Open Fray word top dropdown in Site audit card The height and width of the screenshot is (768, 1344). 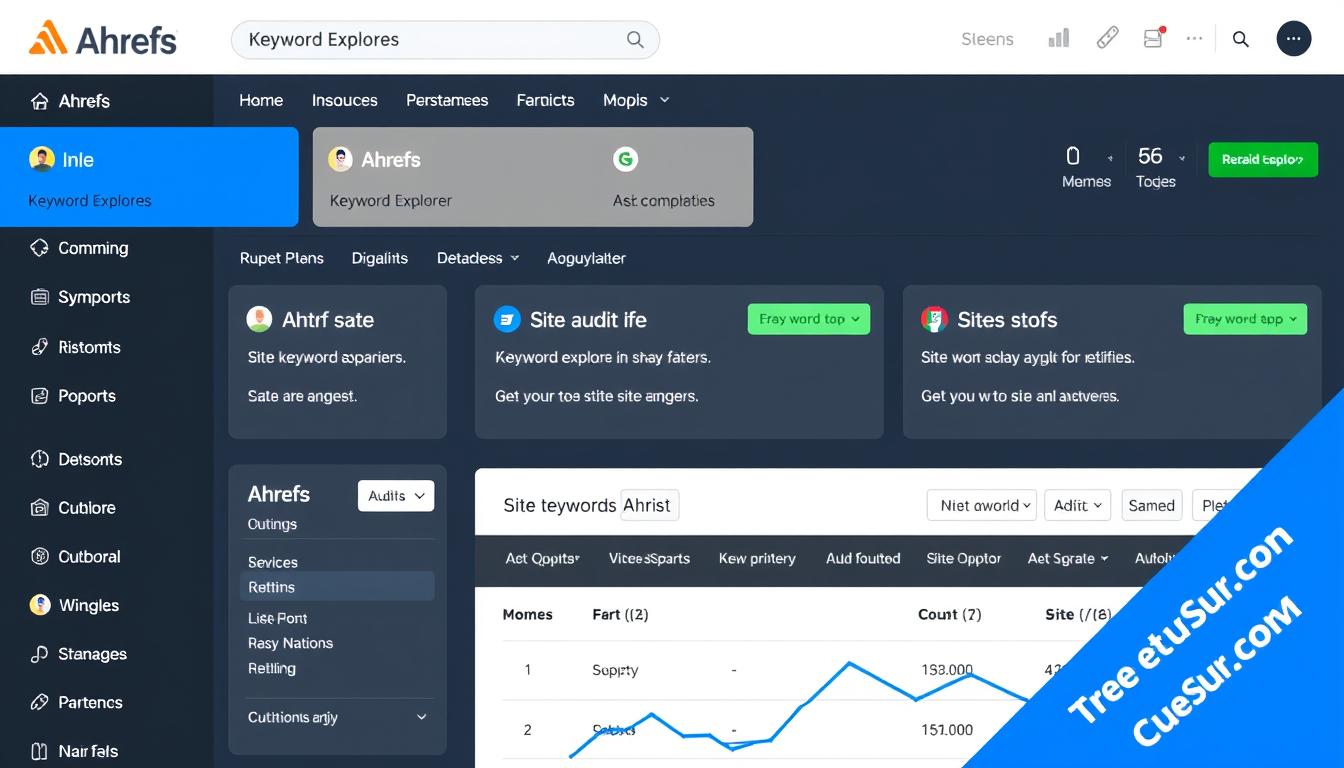809,319
